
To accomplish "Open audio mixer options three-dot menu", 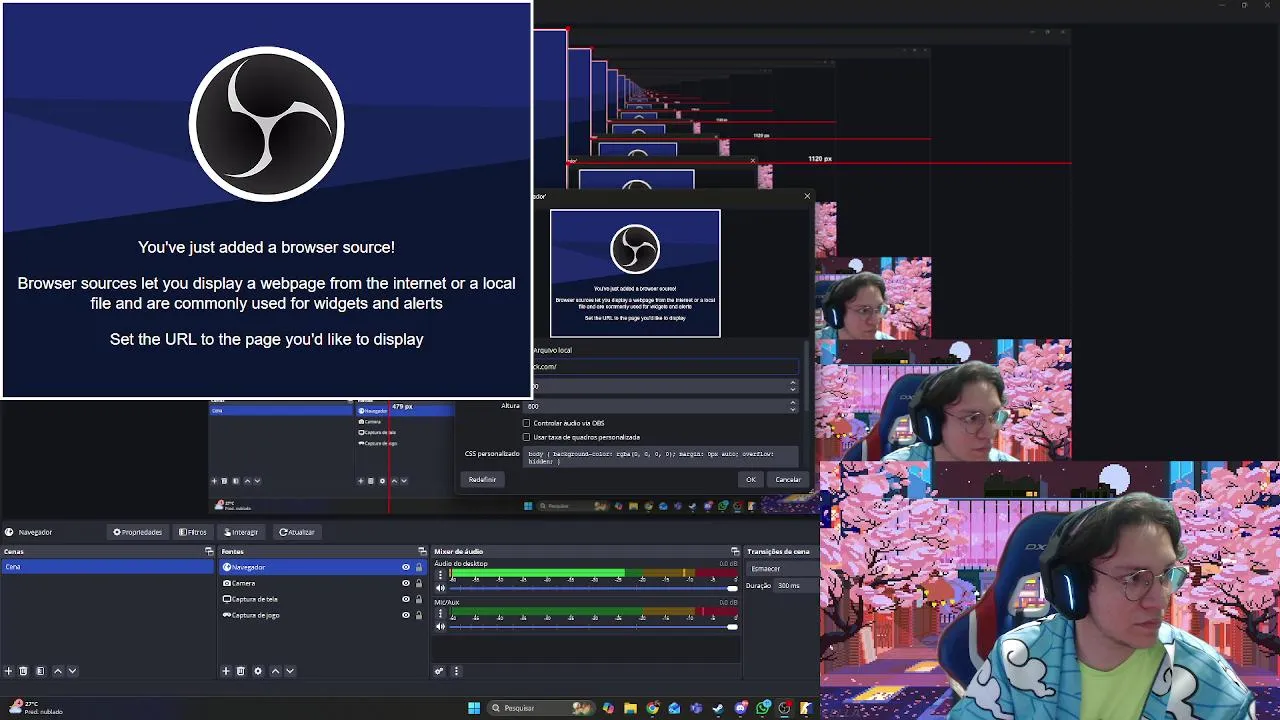I will point(456,671).
